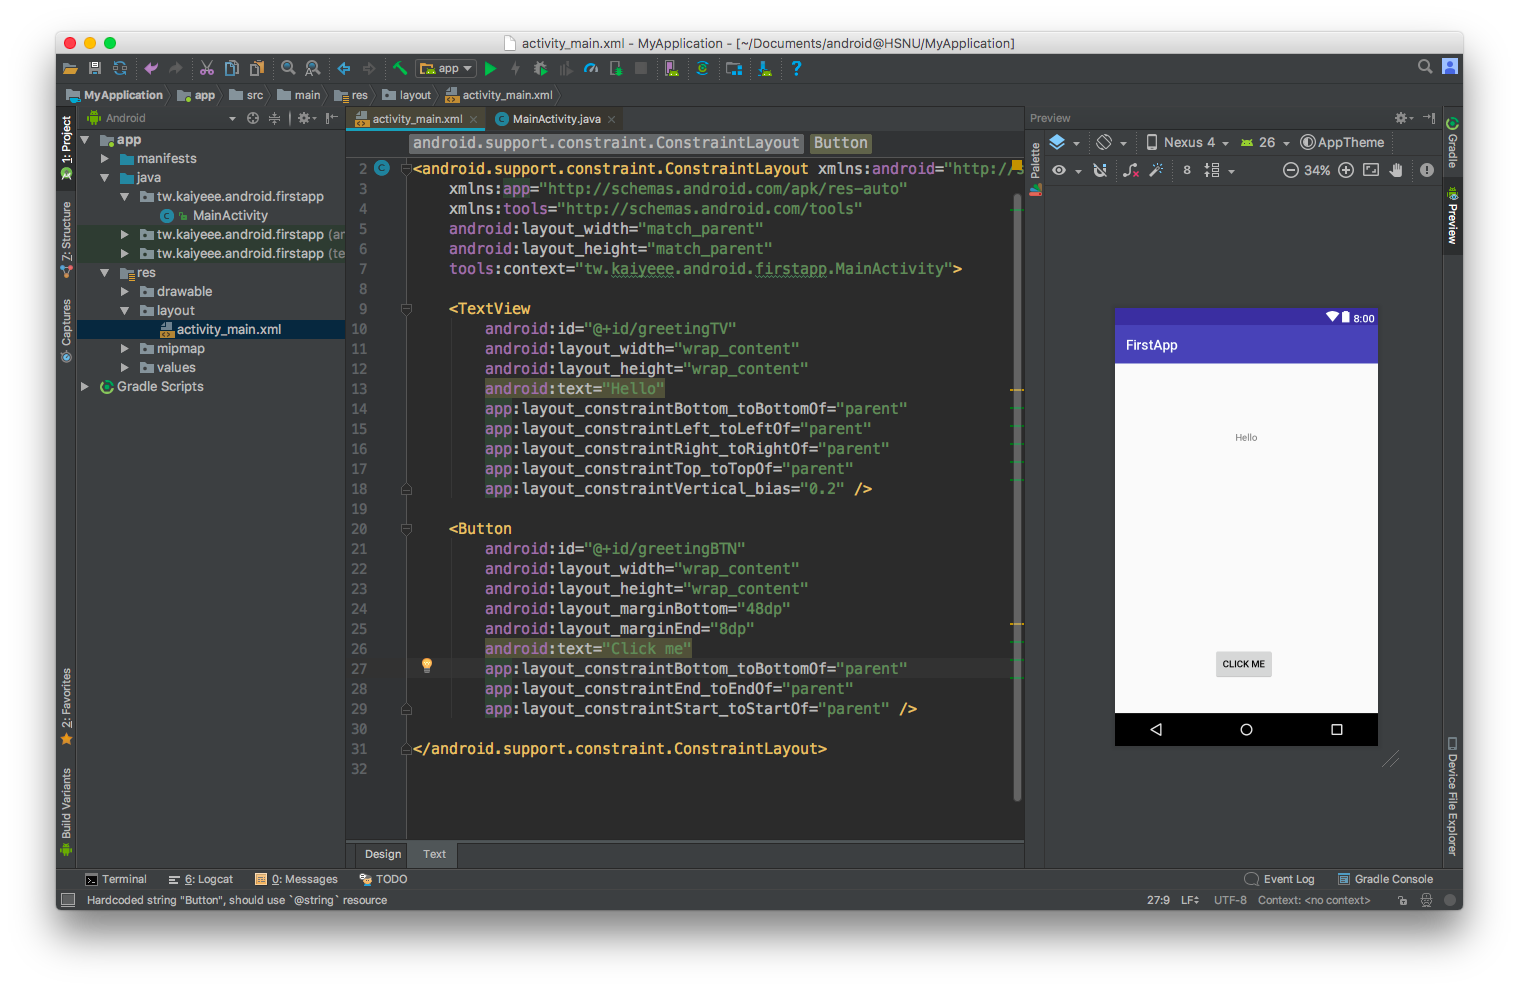The image size is (1519, 990).
Task: Click the Back navigation arrow icon
Action: point(344,69)
